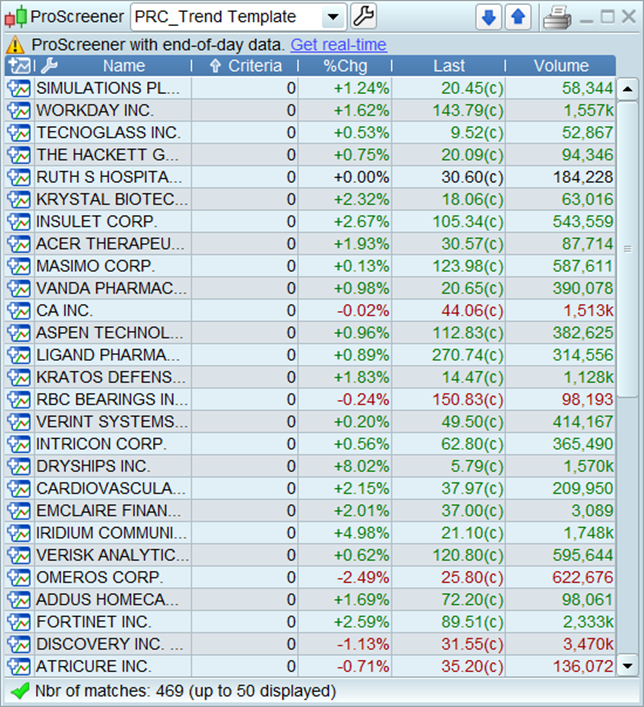Open chart icon for RUTH S HOSPITA... row
This screenshot has height=707, width=644.
pyautogui.click(x=19, y=177)
